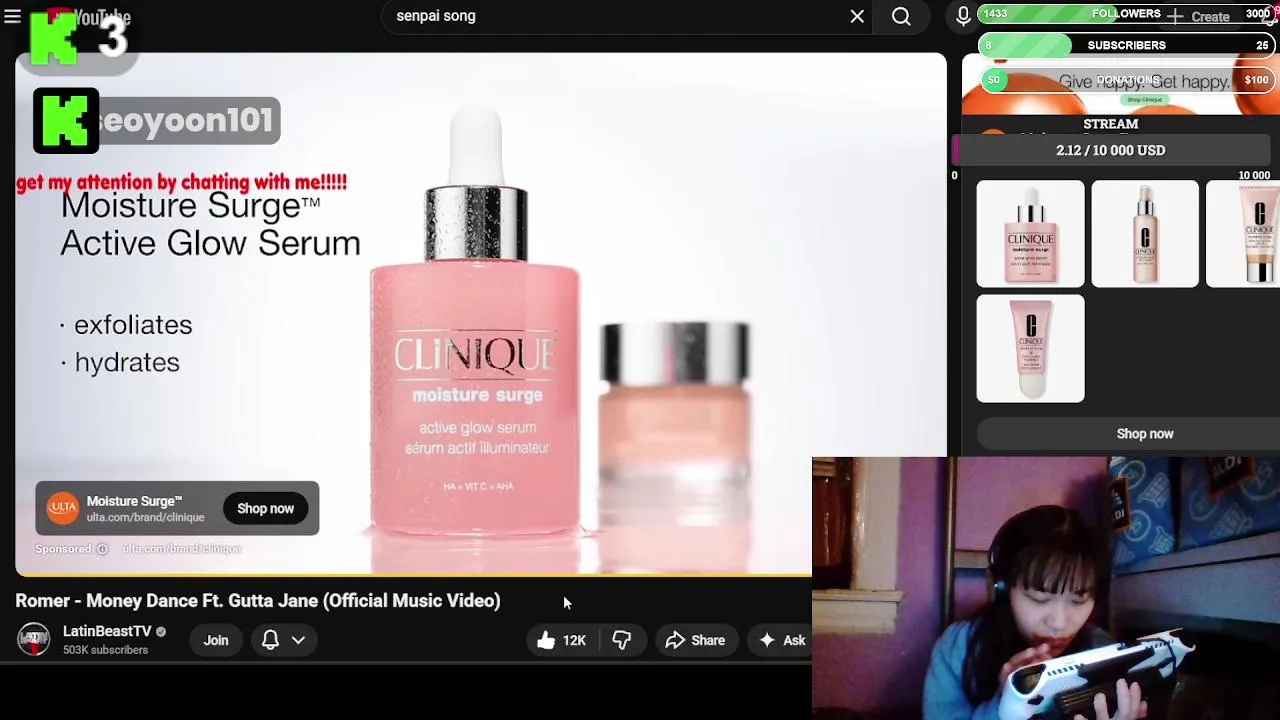Viewport: 1280px width, 720px height.
Task: Open the YouTube hamburger guide menu
Action: tap(12, 16)
